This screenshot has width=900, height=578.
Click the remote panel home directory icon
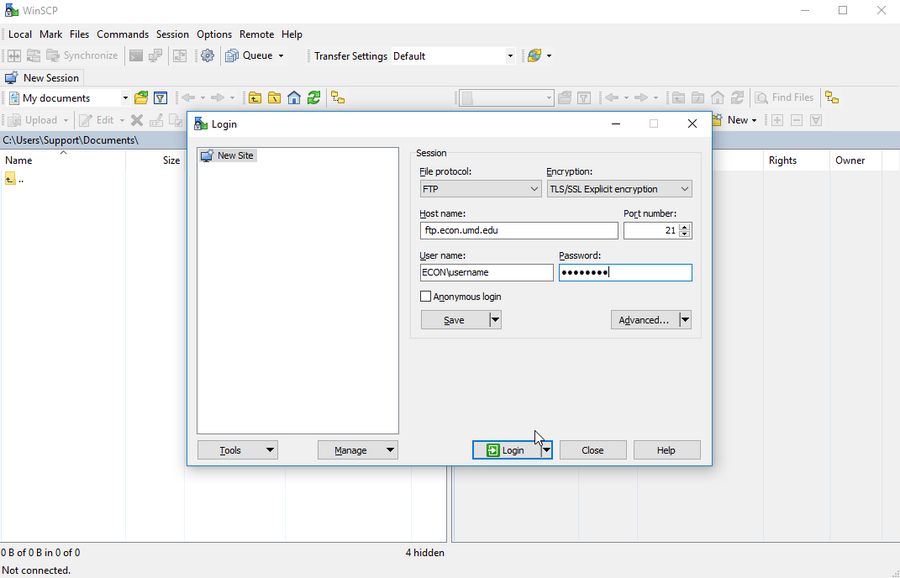pos(717,98)
